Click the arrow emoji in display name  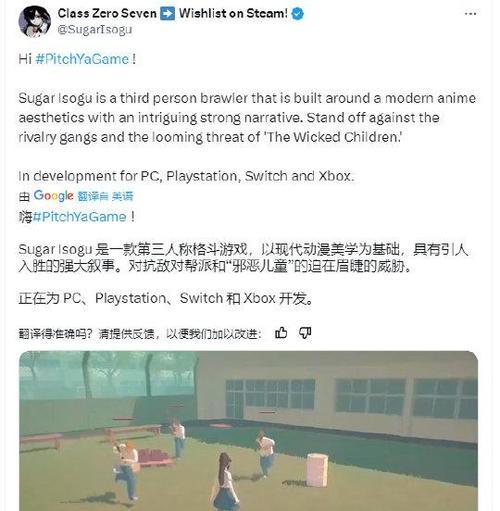pyautogui.click(x=167, y=14)
